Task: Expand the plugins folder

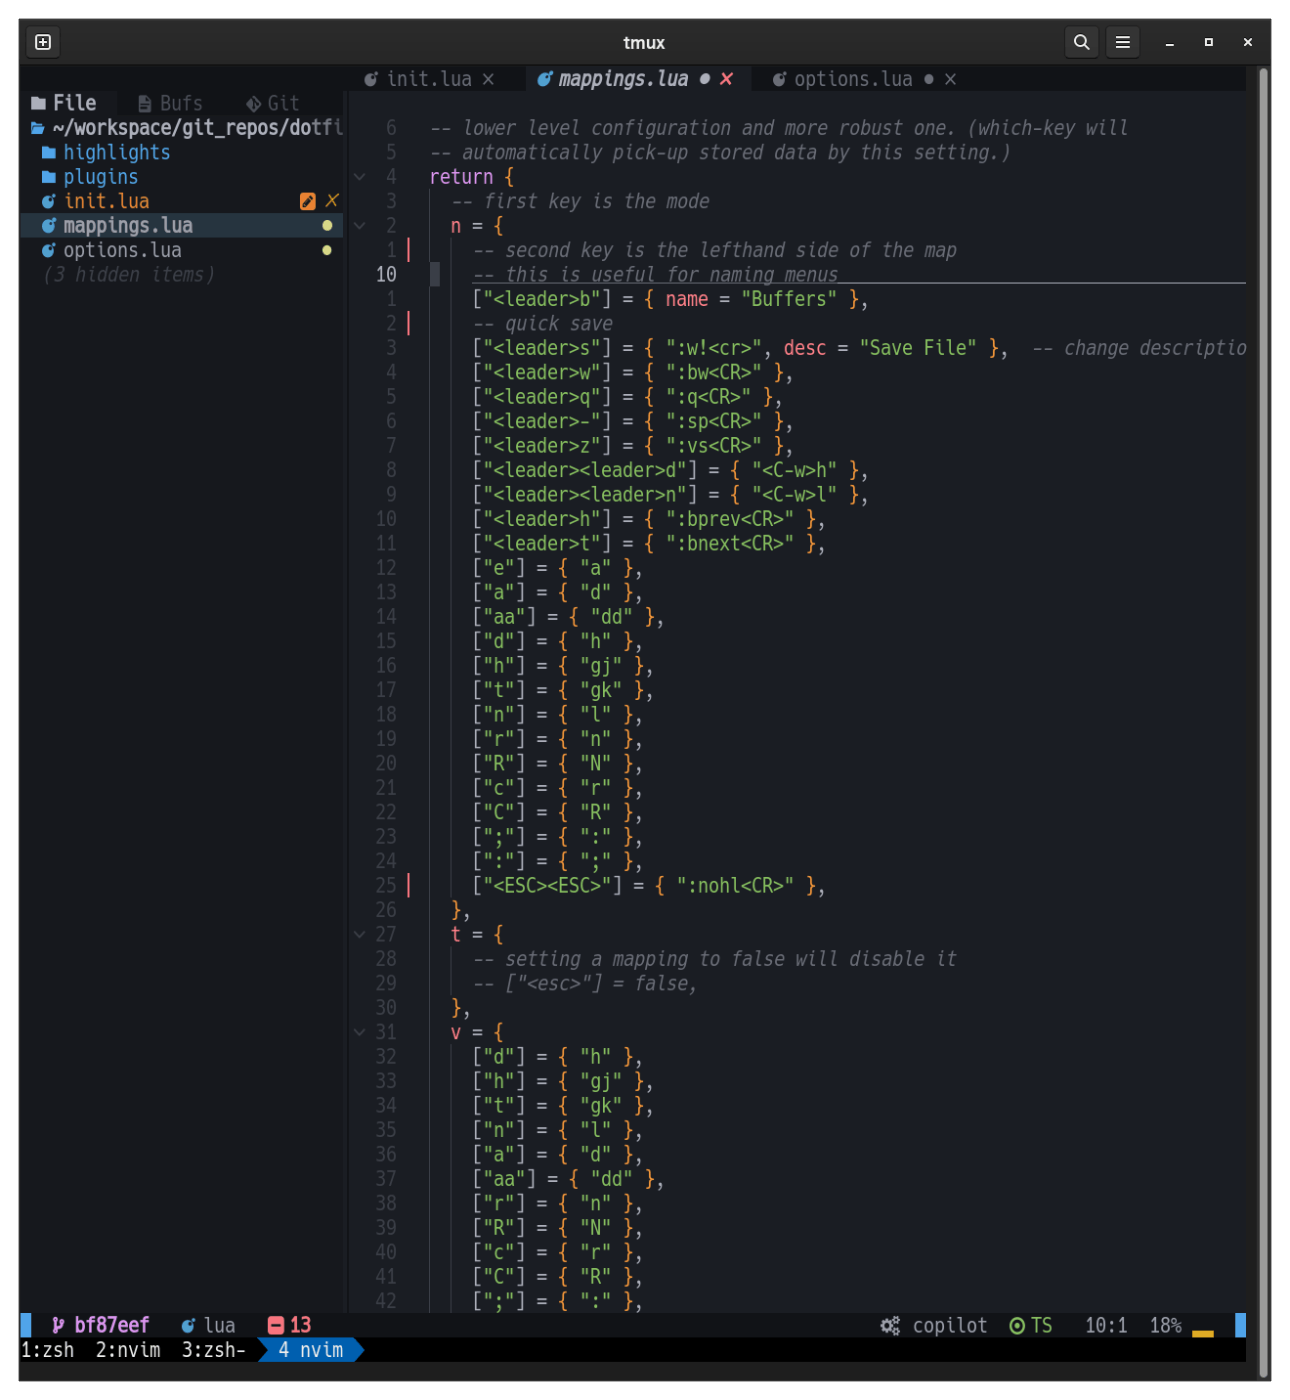Action: click(90, 177)
